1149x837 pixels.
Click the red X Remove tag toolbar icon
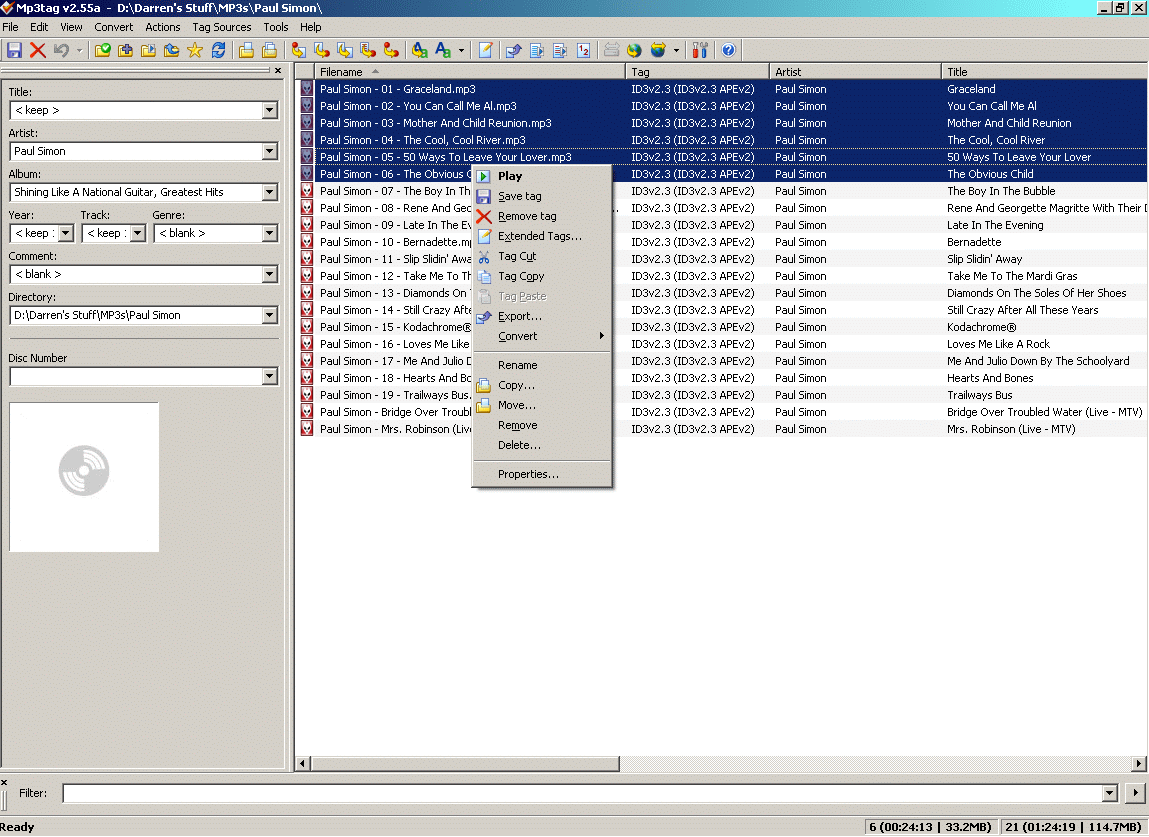point(37,50)
